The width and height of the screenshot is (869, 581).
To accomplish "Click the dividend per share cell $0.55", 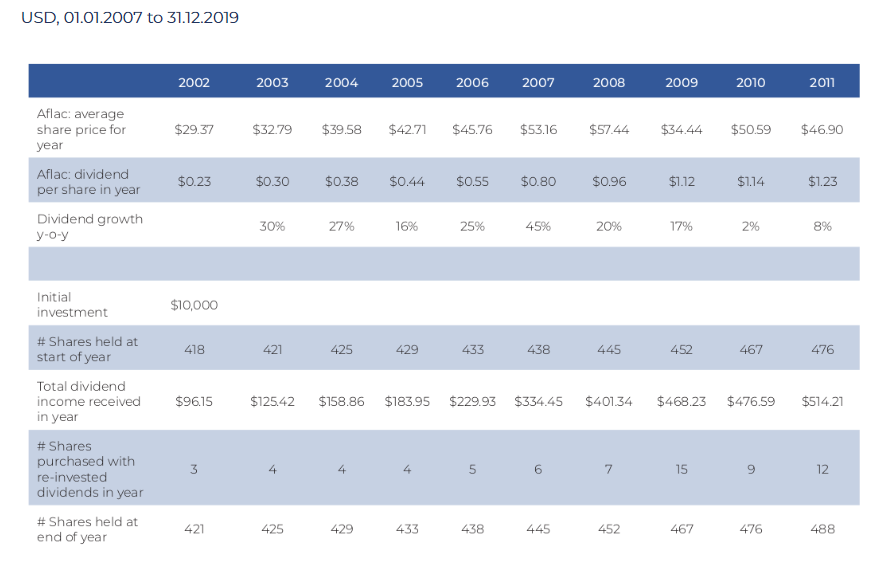I will pyautogui.click(x=472, y=182).
